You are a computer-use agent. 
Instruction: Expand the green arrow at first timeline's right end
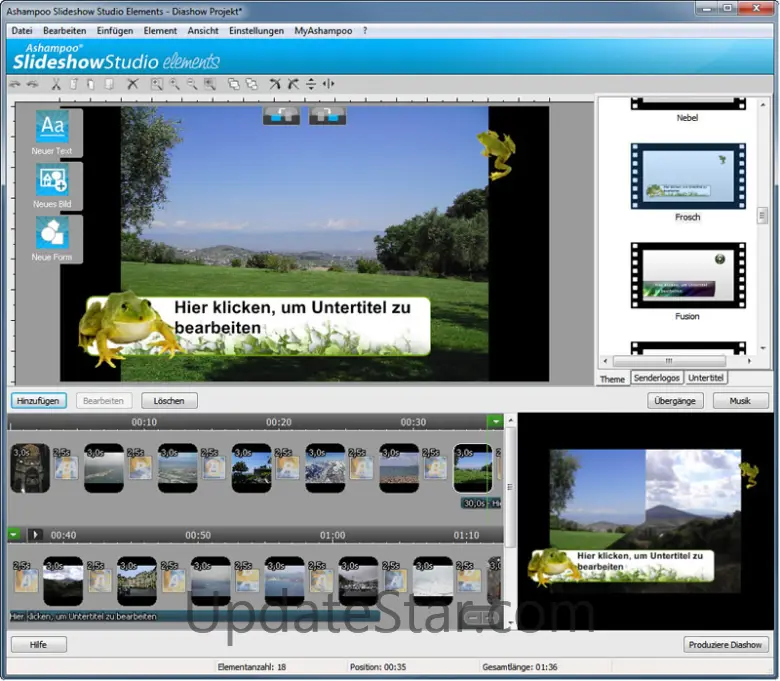coord(495,422)
